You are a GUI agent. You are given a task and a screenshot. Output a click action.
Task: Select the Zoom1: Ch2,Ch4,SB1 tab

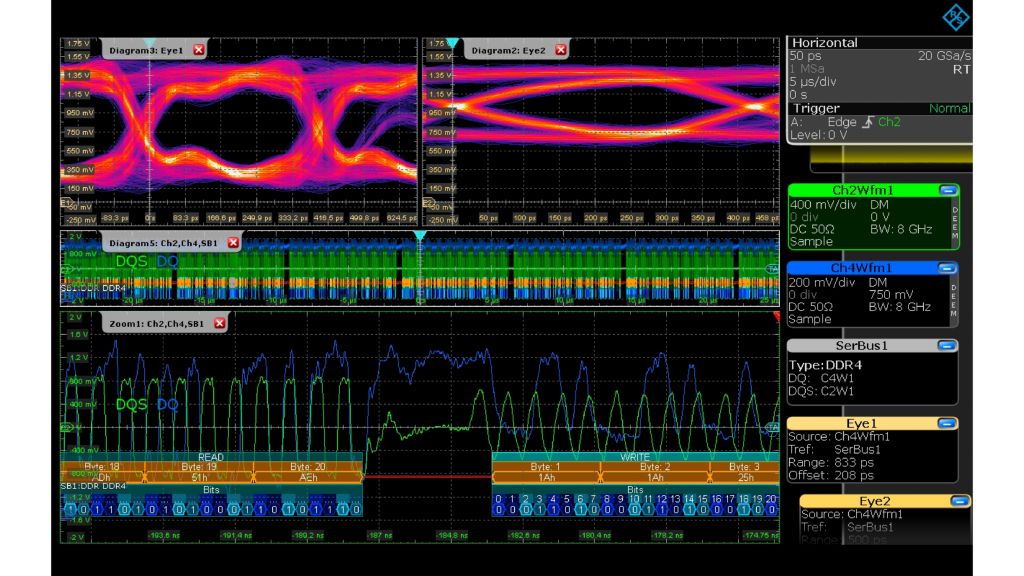click(x=157, y=323)
